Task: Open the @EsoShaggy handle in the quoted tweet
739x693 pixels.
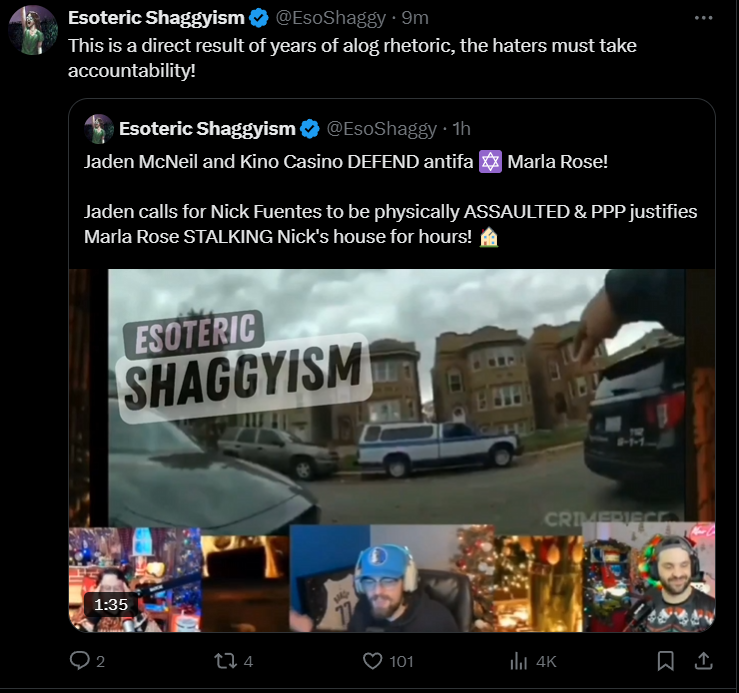Action: pos(381,129)
